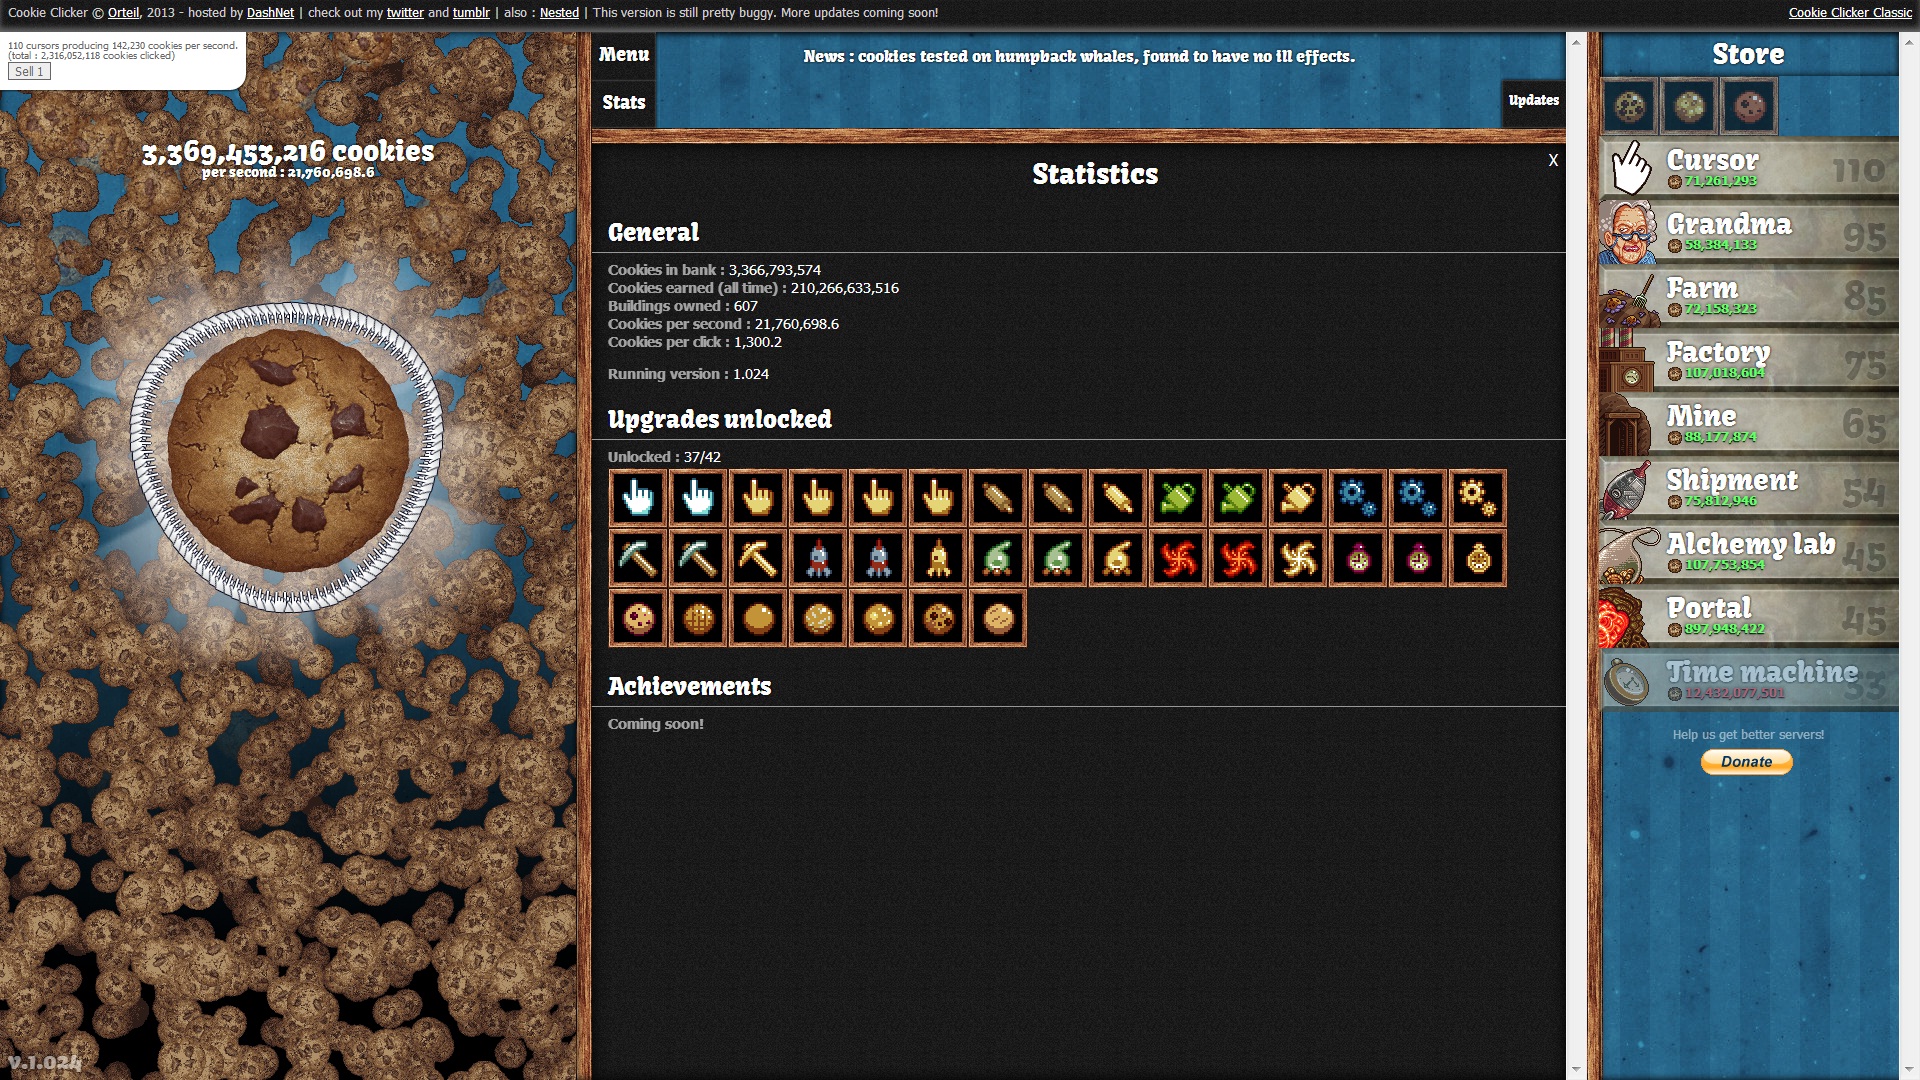Buy the third cookie upgrade in Store
1920x1080 pixels.
pyautogui.click(x=1748, y=106)
